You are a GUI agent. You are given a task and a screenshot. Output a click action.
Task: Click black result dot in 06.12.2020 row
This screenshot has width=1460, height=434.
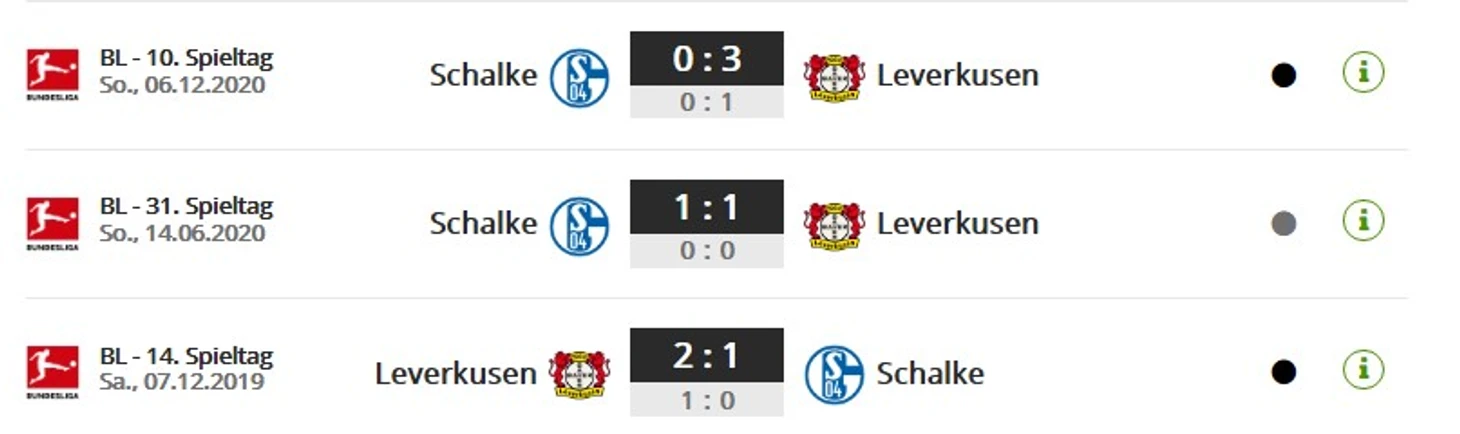[1284, 75]
